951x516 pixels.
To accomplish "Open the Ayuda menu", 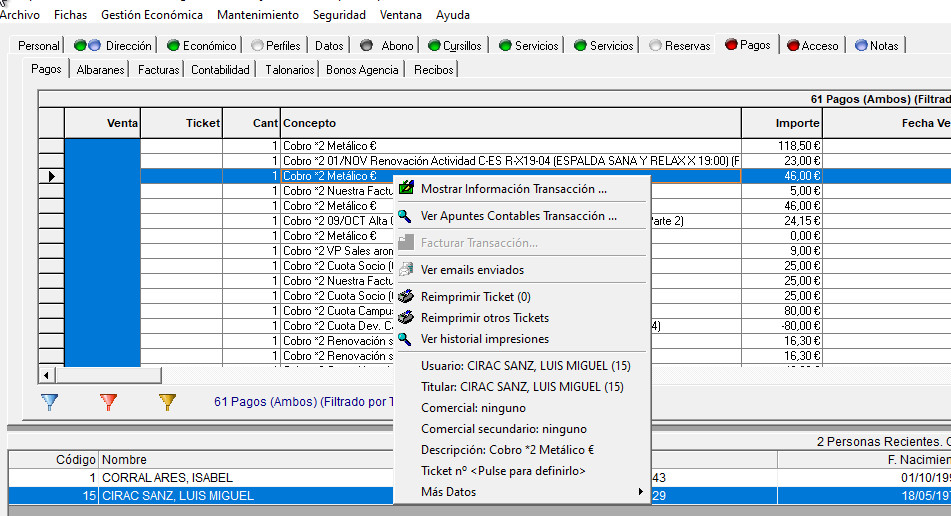I will 452,15.
